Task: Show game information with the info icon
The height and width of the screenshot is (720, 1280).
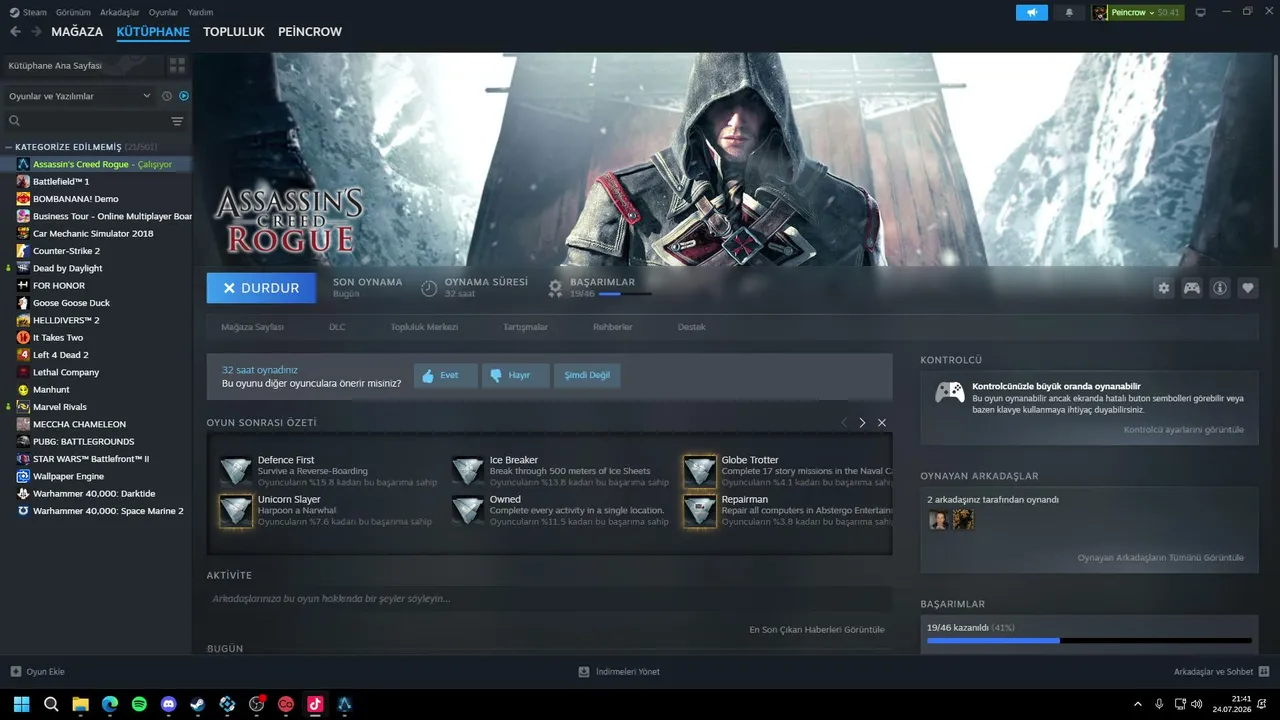Action: 1220,288
